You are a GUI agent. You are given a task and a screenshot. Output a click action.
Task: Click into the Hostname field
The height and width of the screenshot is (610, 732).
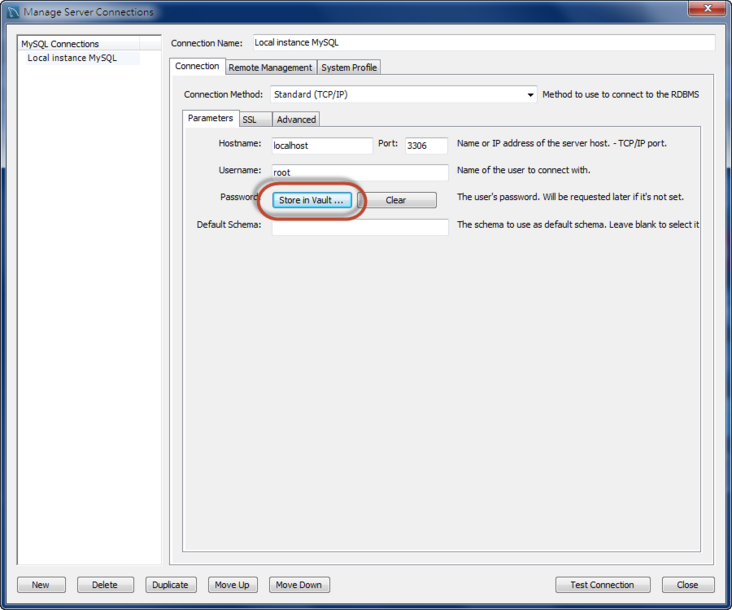tap(322, 146)
